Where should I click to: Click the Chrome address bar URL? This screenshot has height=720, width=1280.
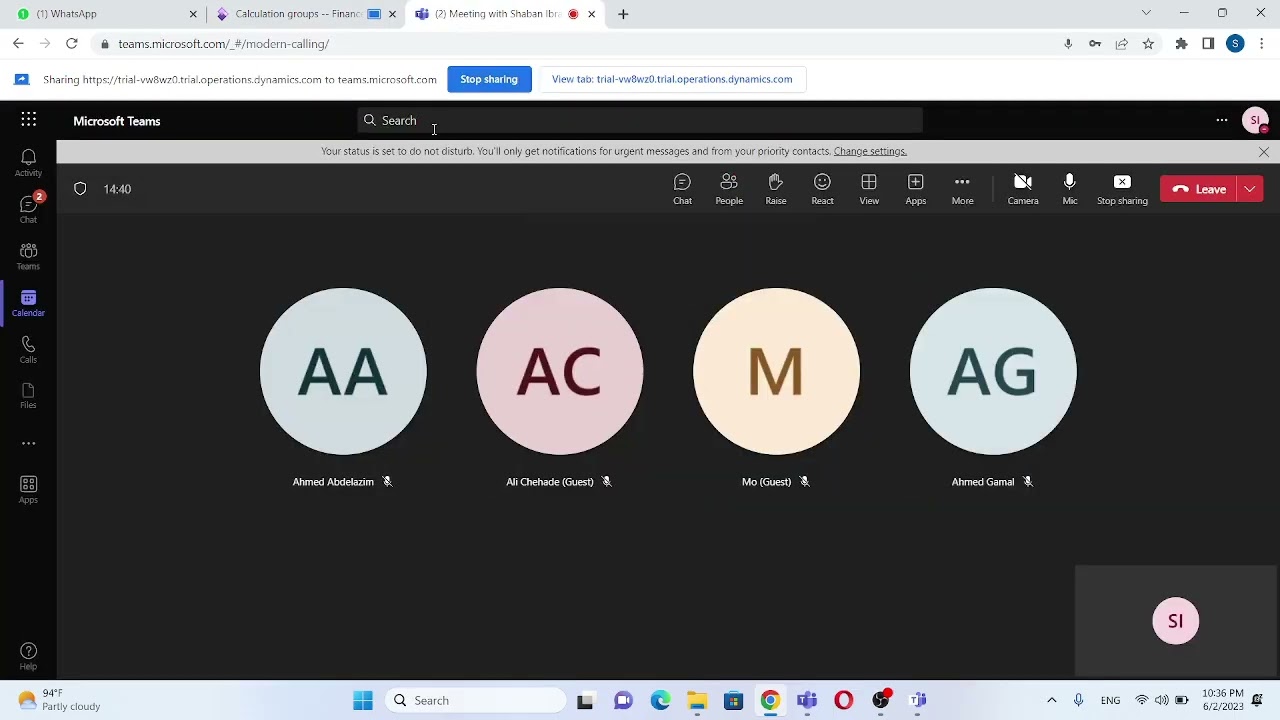point(223,44)
